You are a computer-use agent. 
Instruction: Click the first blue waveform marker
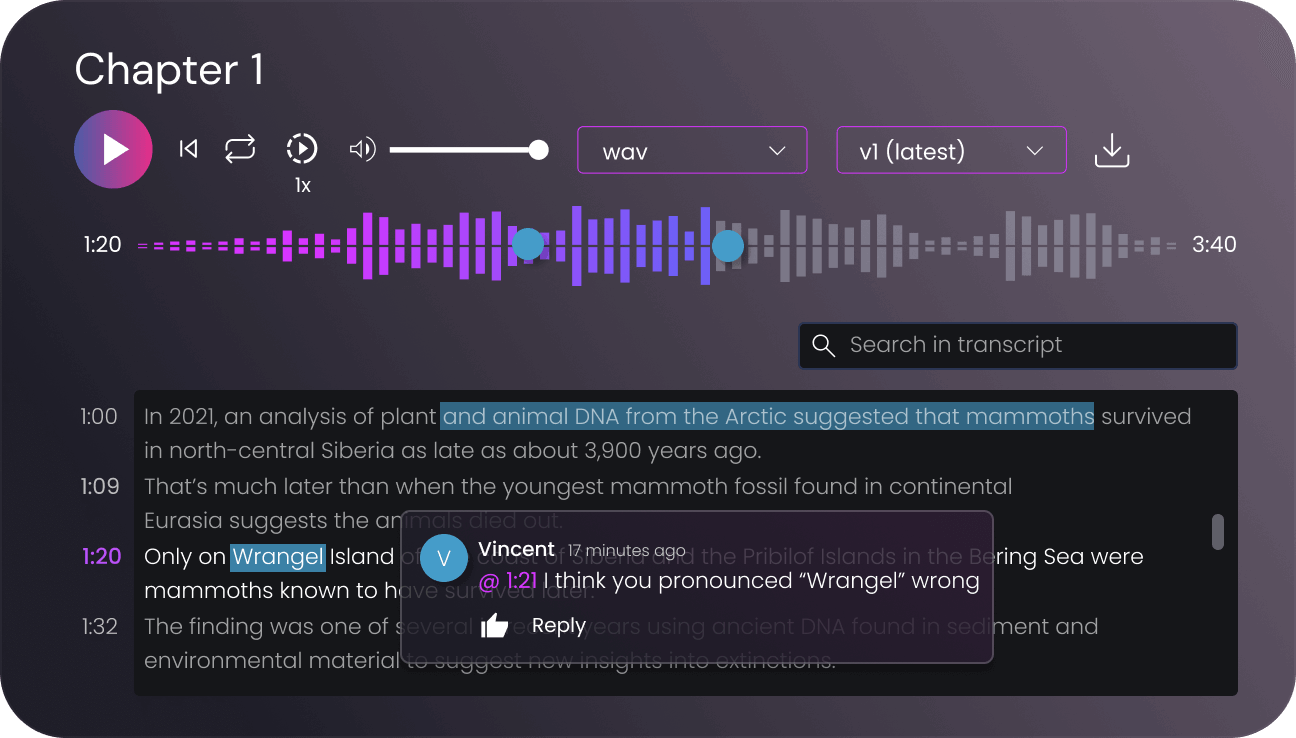pos(527,244)
